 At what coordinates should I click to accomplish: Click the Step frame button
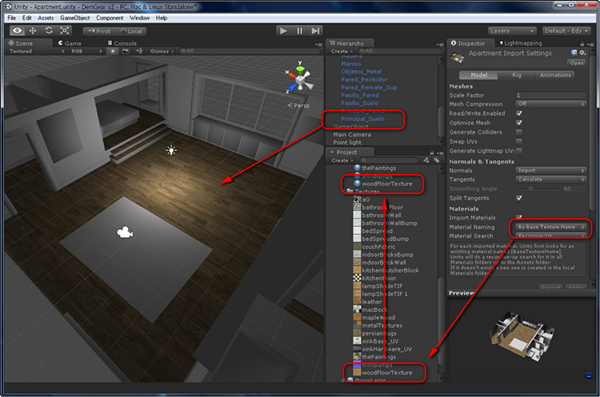coord(315,31)
